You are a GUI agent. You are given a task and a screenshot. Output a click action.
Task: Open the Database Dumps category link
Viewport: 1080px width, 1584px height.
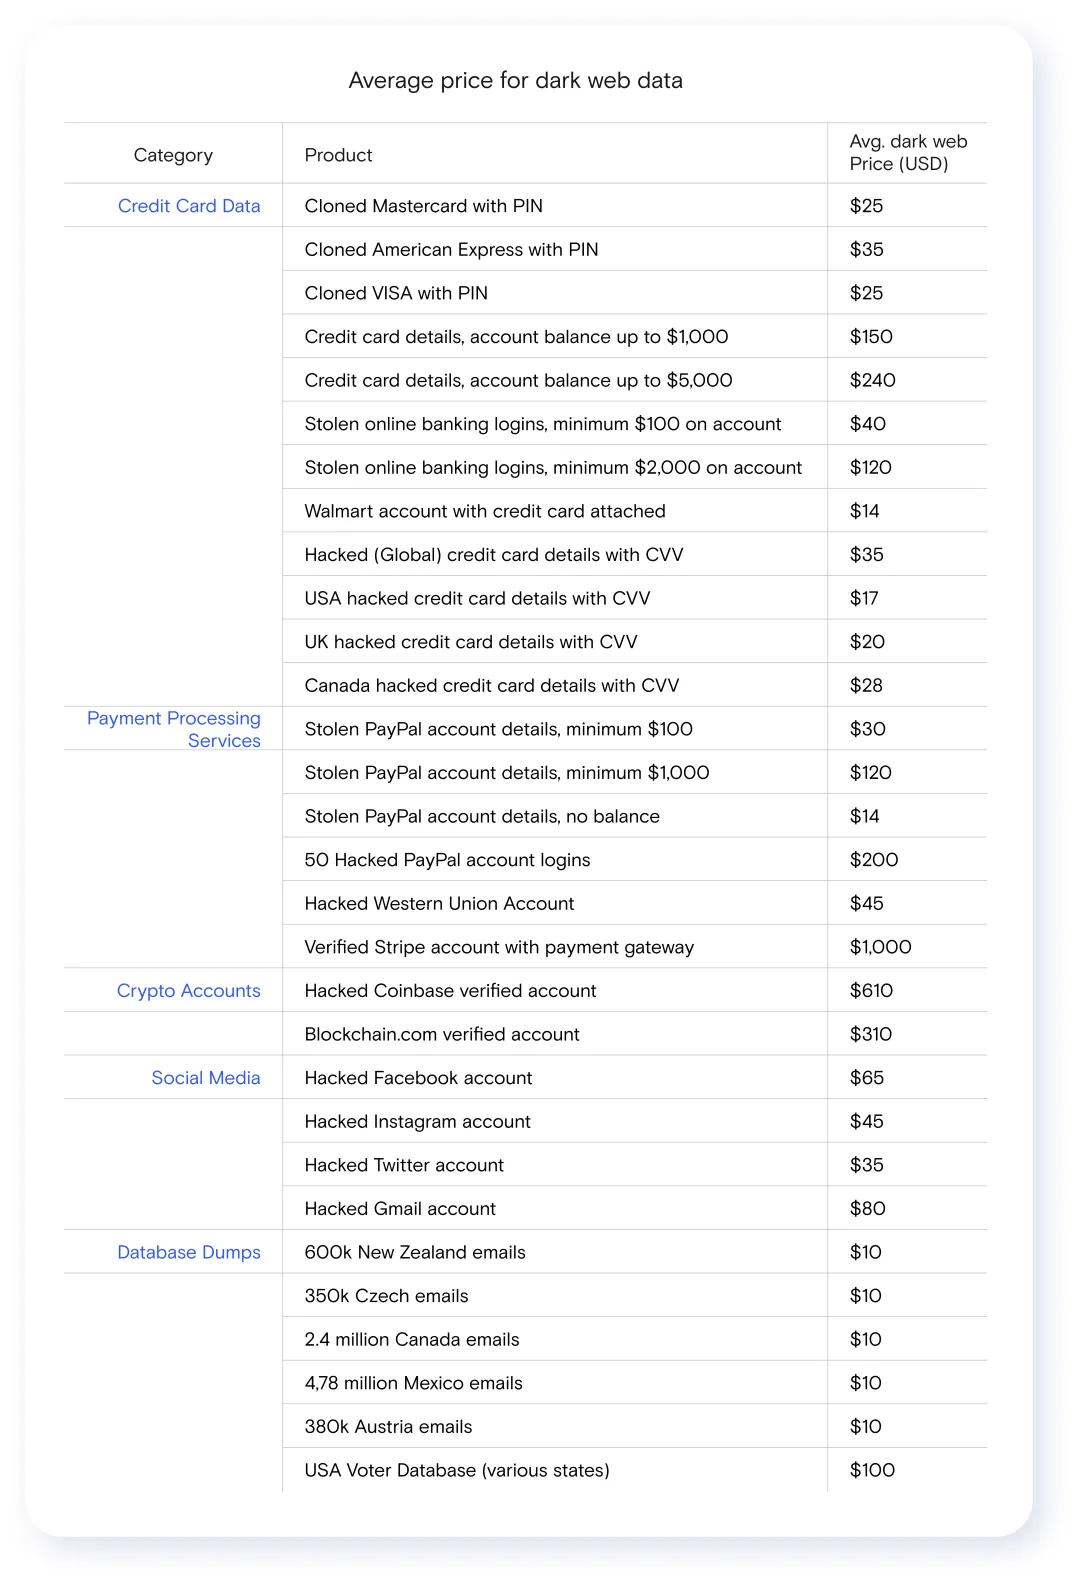pyautogui.click(x=189, y=1252)
